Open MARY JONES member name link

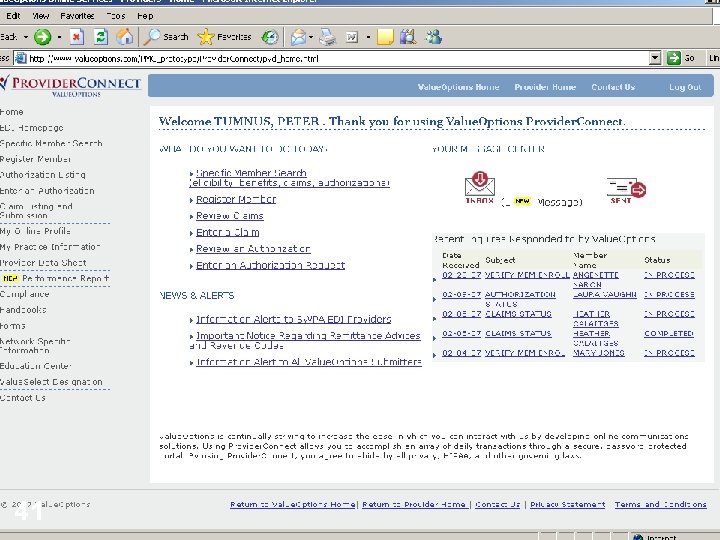point(599,353)
